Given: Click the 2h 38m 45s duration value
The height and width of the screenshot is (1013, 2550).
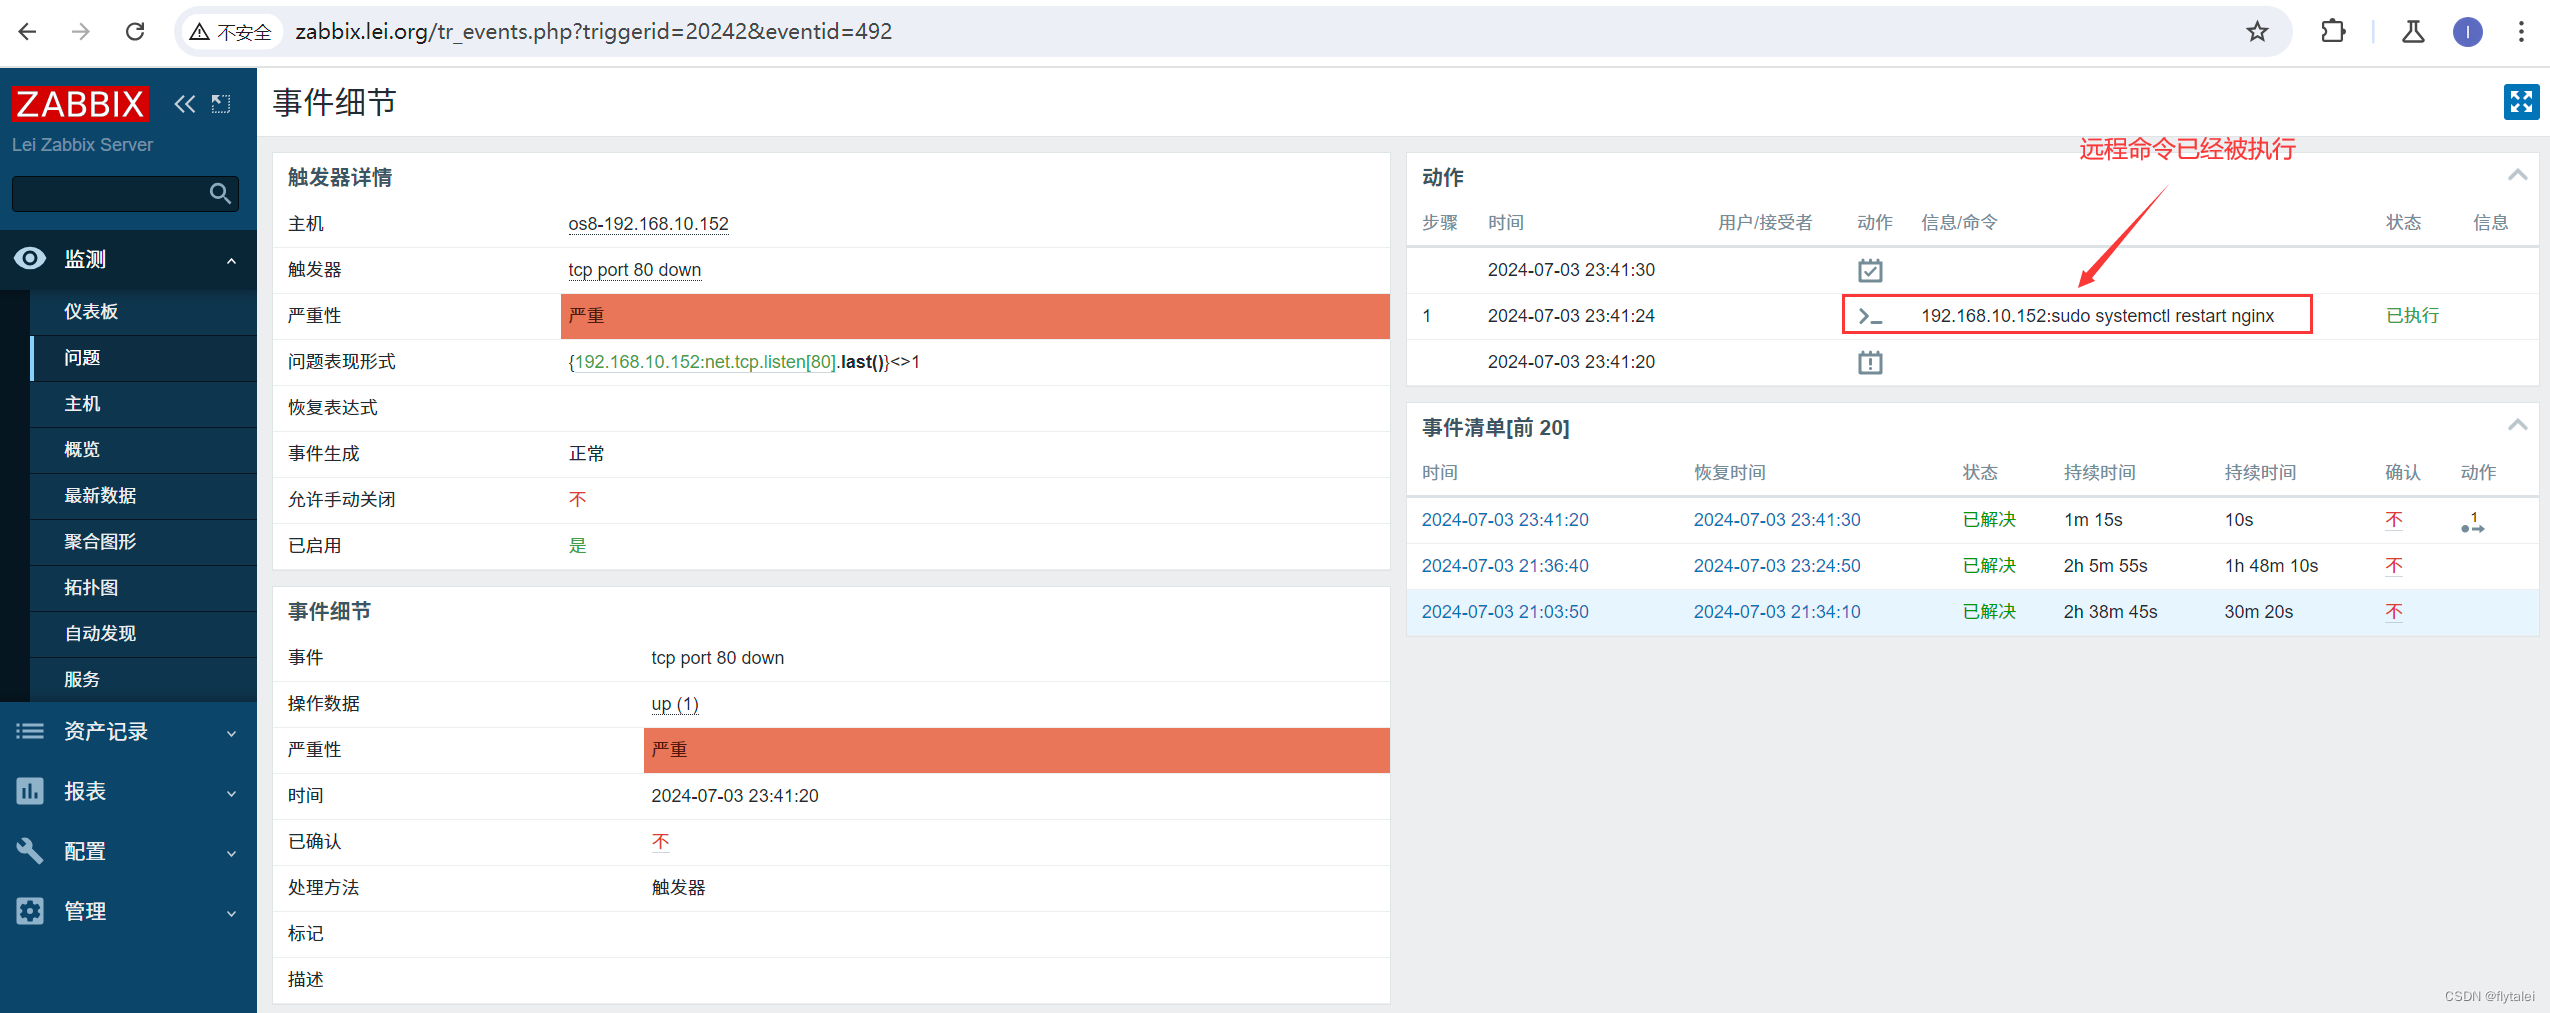Looking at the screenshot, I should [2110, 612].
